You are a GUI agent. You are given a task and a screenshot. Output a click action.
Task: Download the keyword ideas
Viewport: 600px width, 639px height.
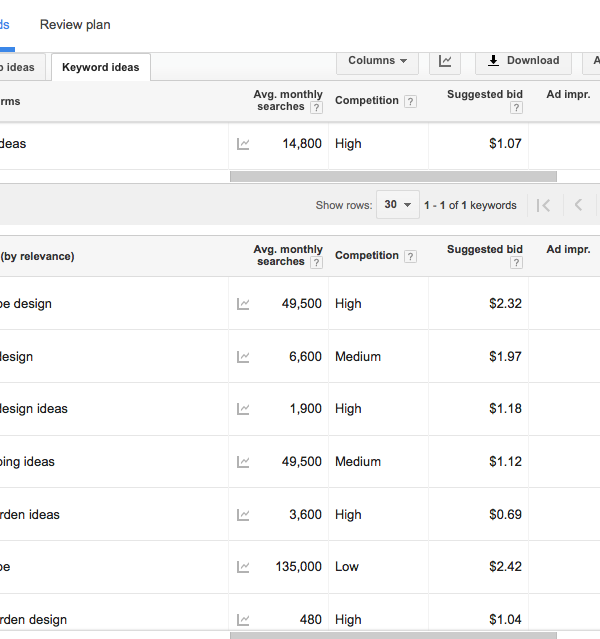(x=523, y=62)
